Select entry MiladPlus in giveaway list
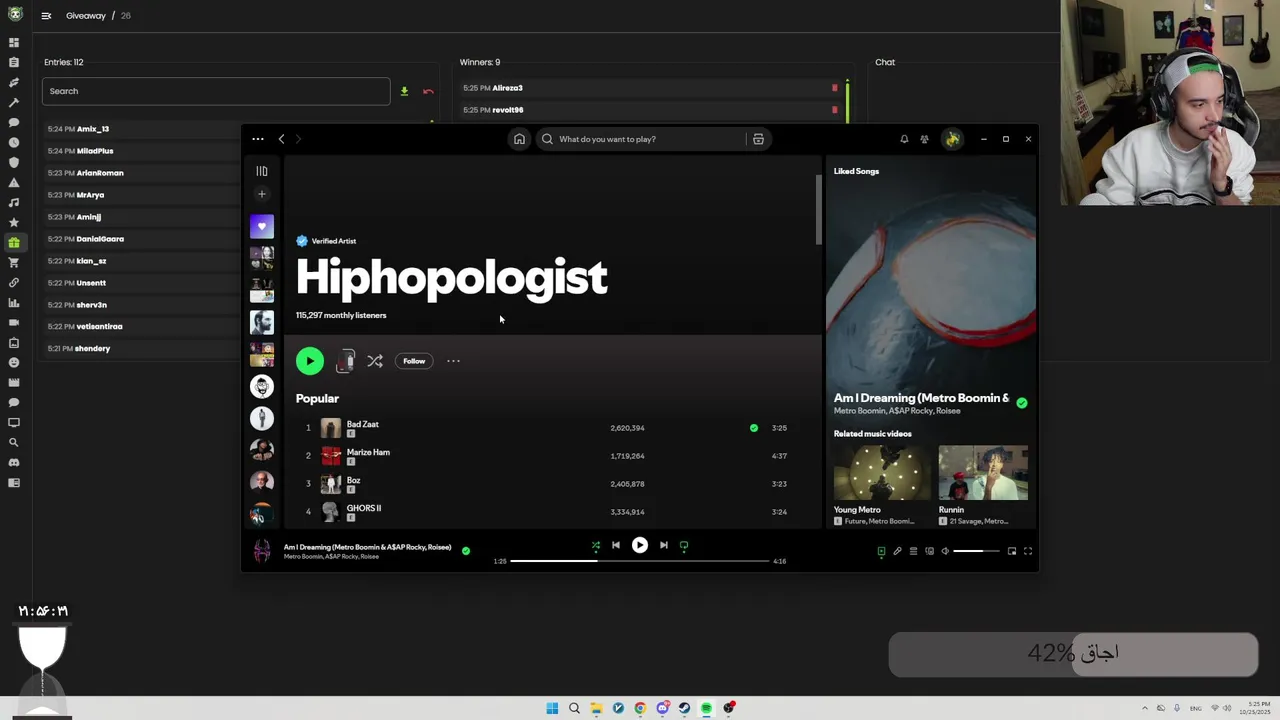Viewport: 1280px width, 720px height. tap(95, 151)
